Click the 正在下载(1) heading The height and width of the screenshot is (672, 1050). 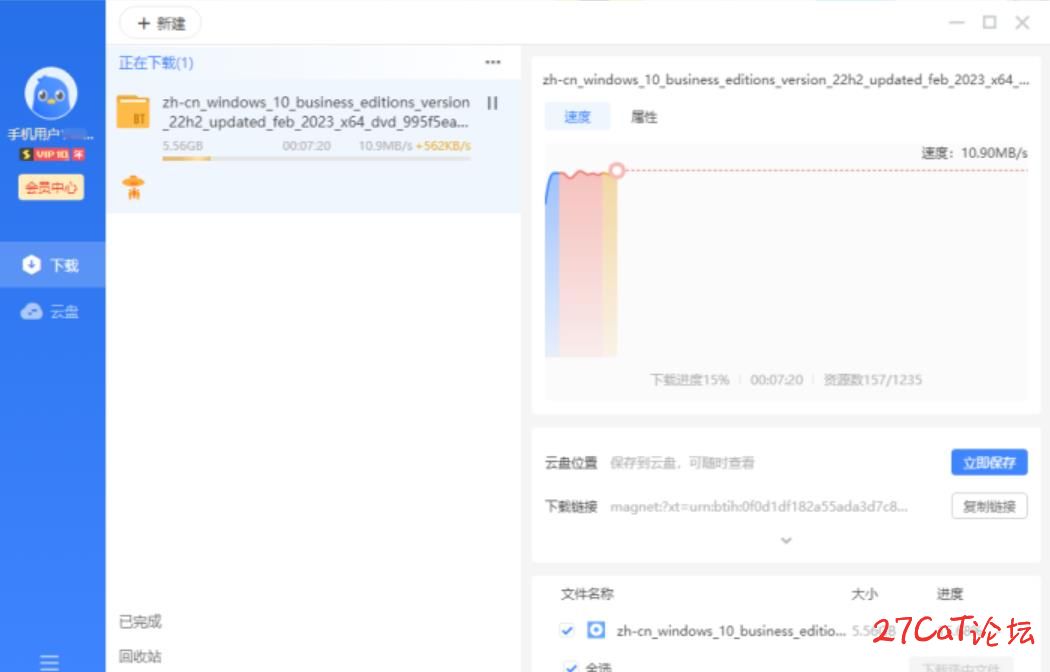click(156, 63)
